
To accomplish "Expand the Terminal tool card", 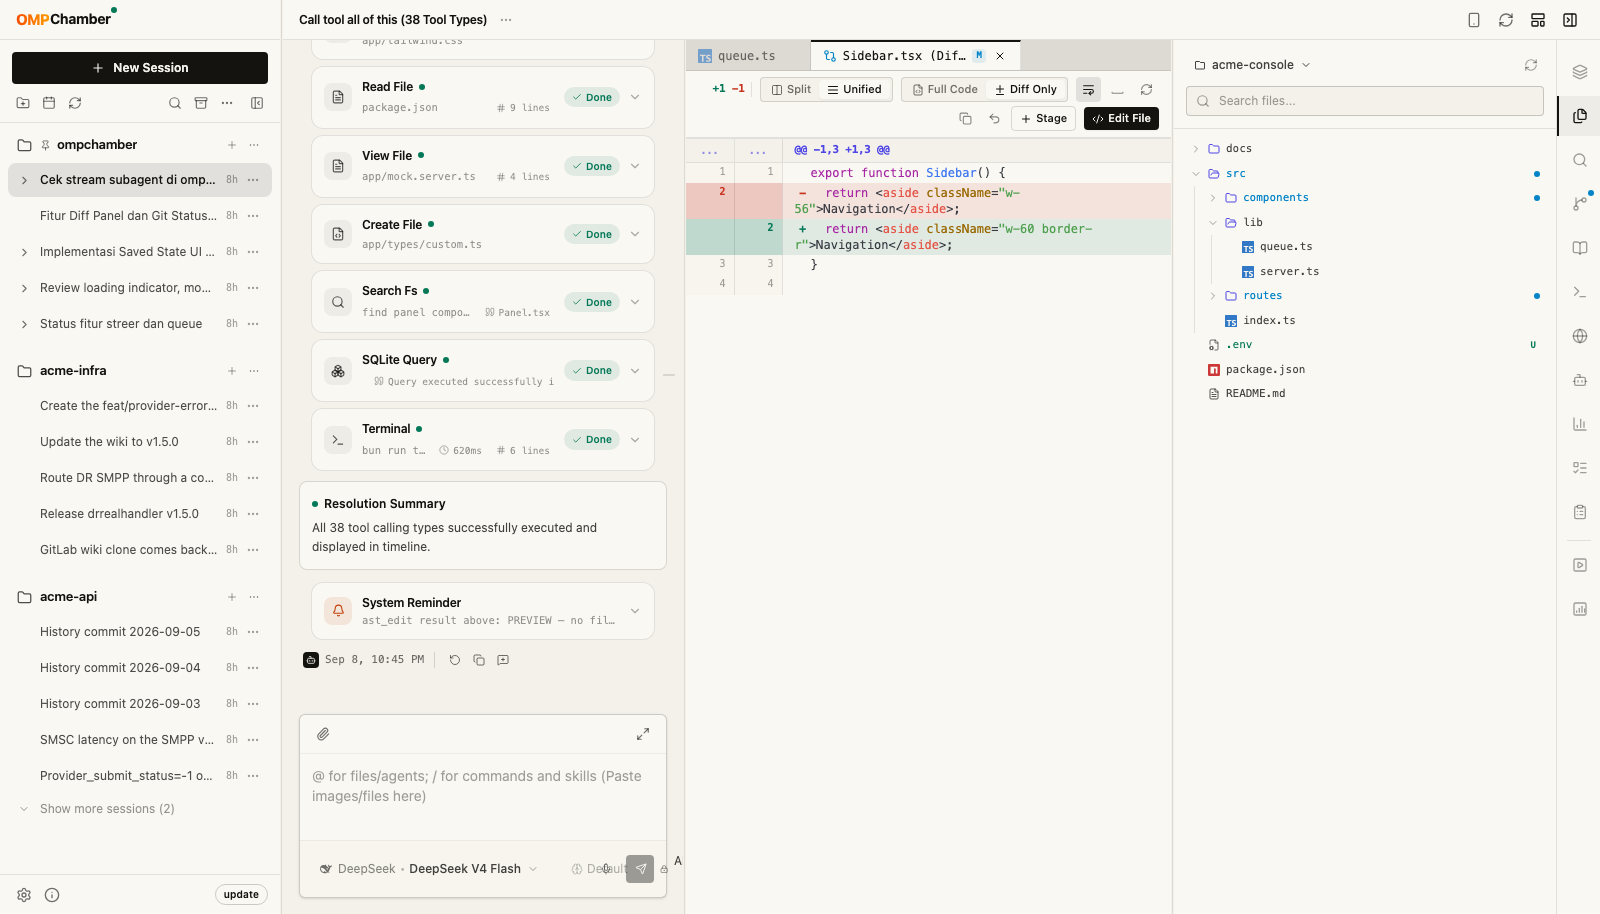I will (x=635, y=439).
